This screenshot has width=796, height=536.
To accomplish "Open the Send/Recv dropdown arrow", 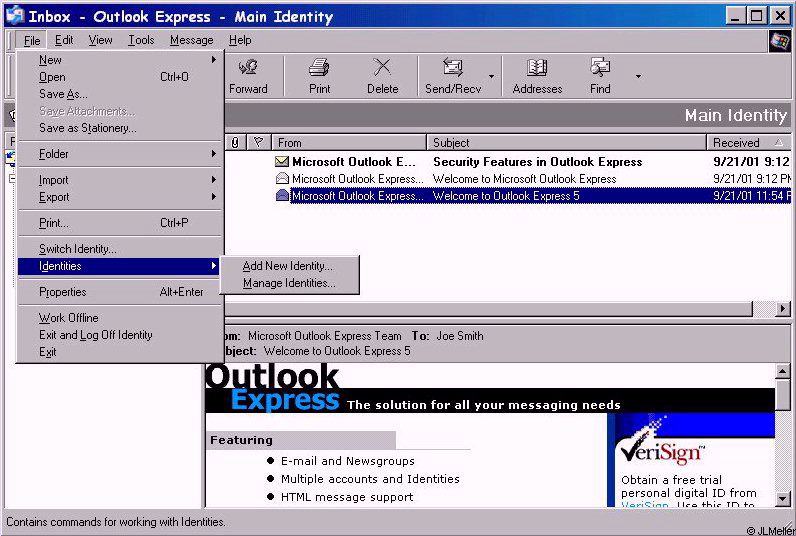I will point(491,77).
